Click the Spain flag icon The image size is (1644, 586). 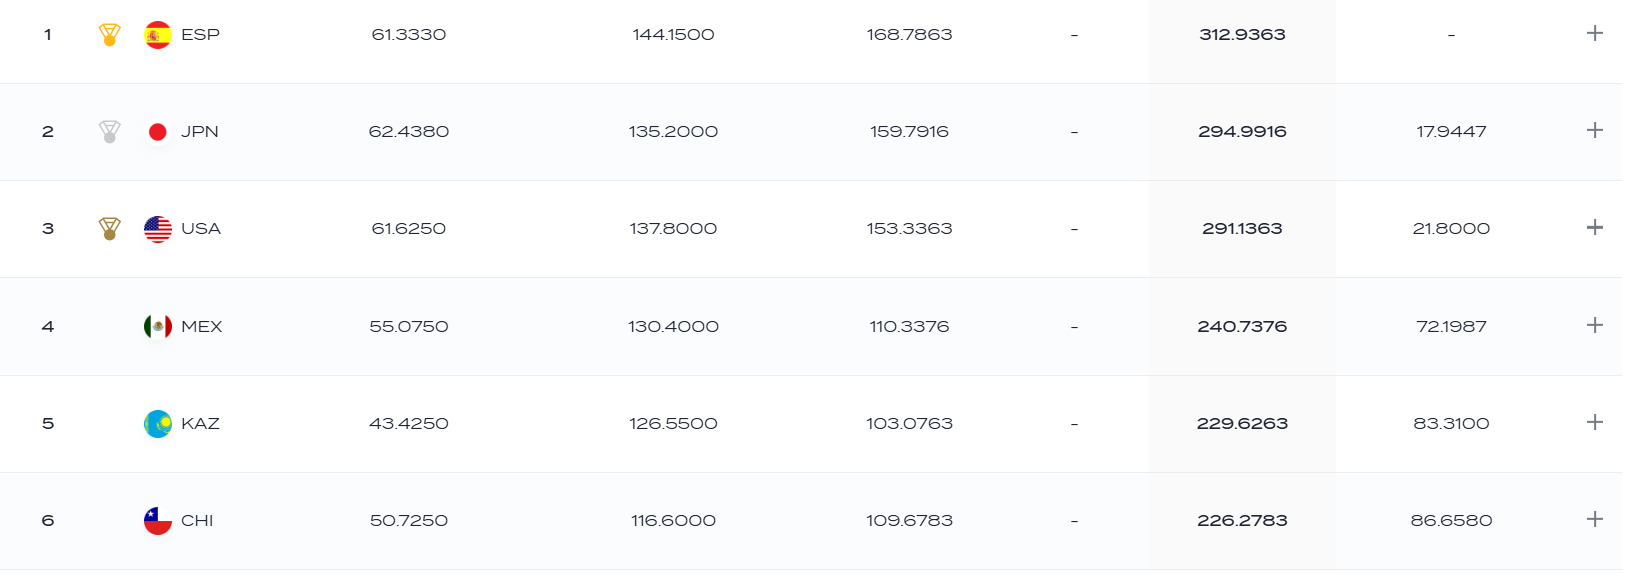[158, 35]
